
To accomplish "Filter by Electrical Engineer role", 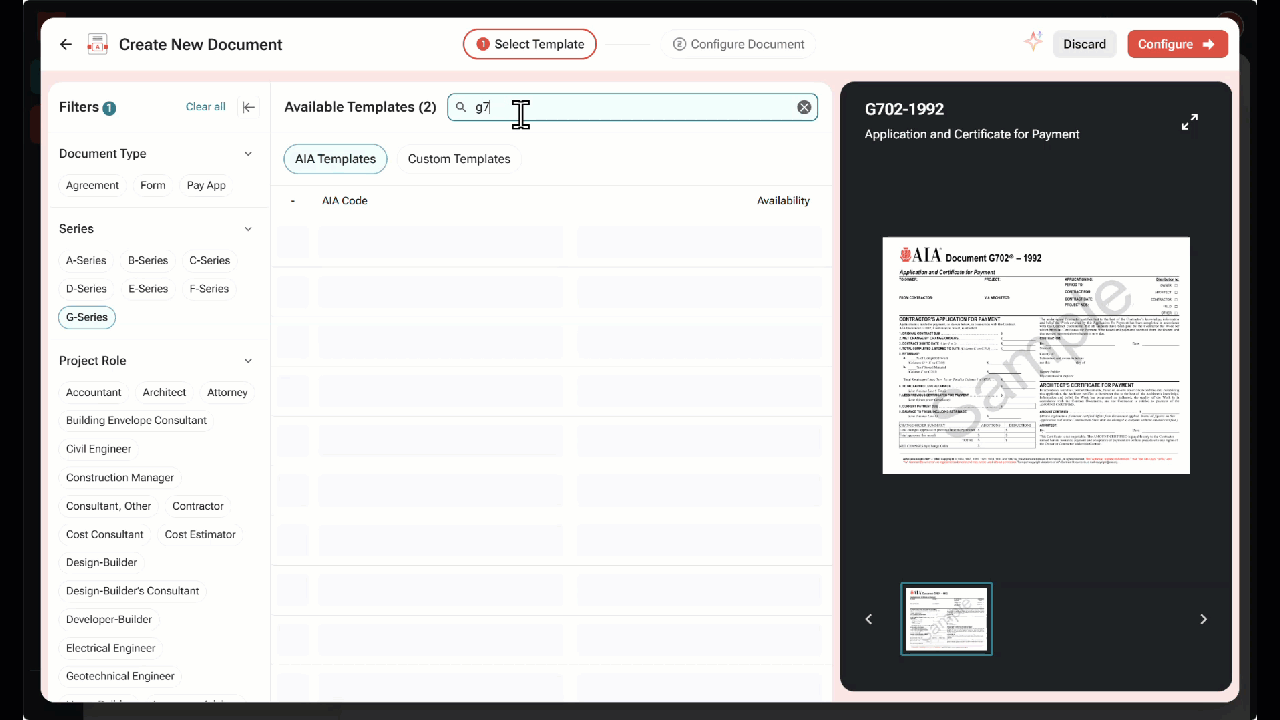I will pos(111,648).
